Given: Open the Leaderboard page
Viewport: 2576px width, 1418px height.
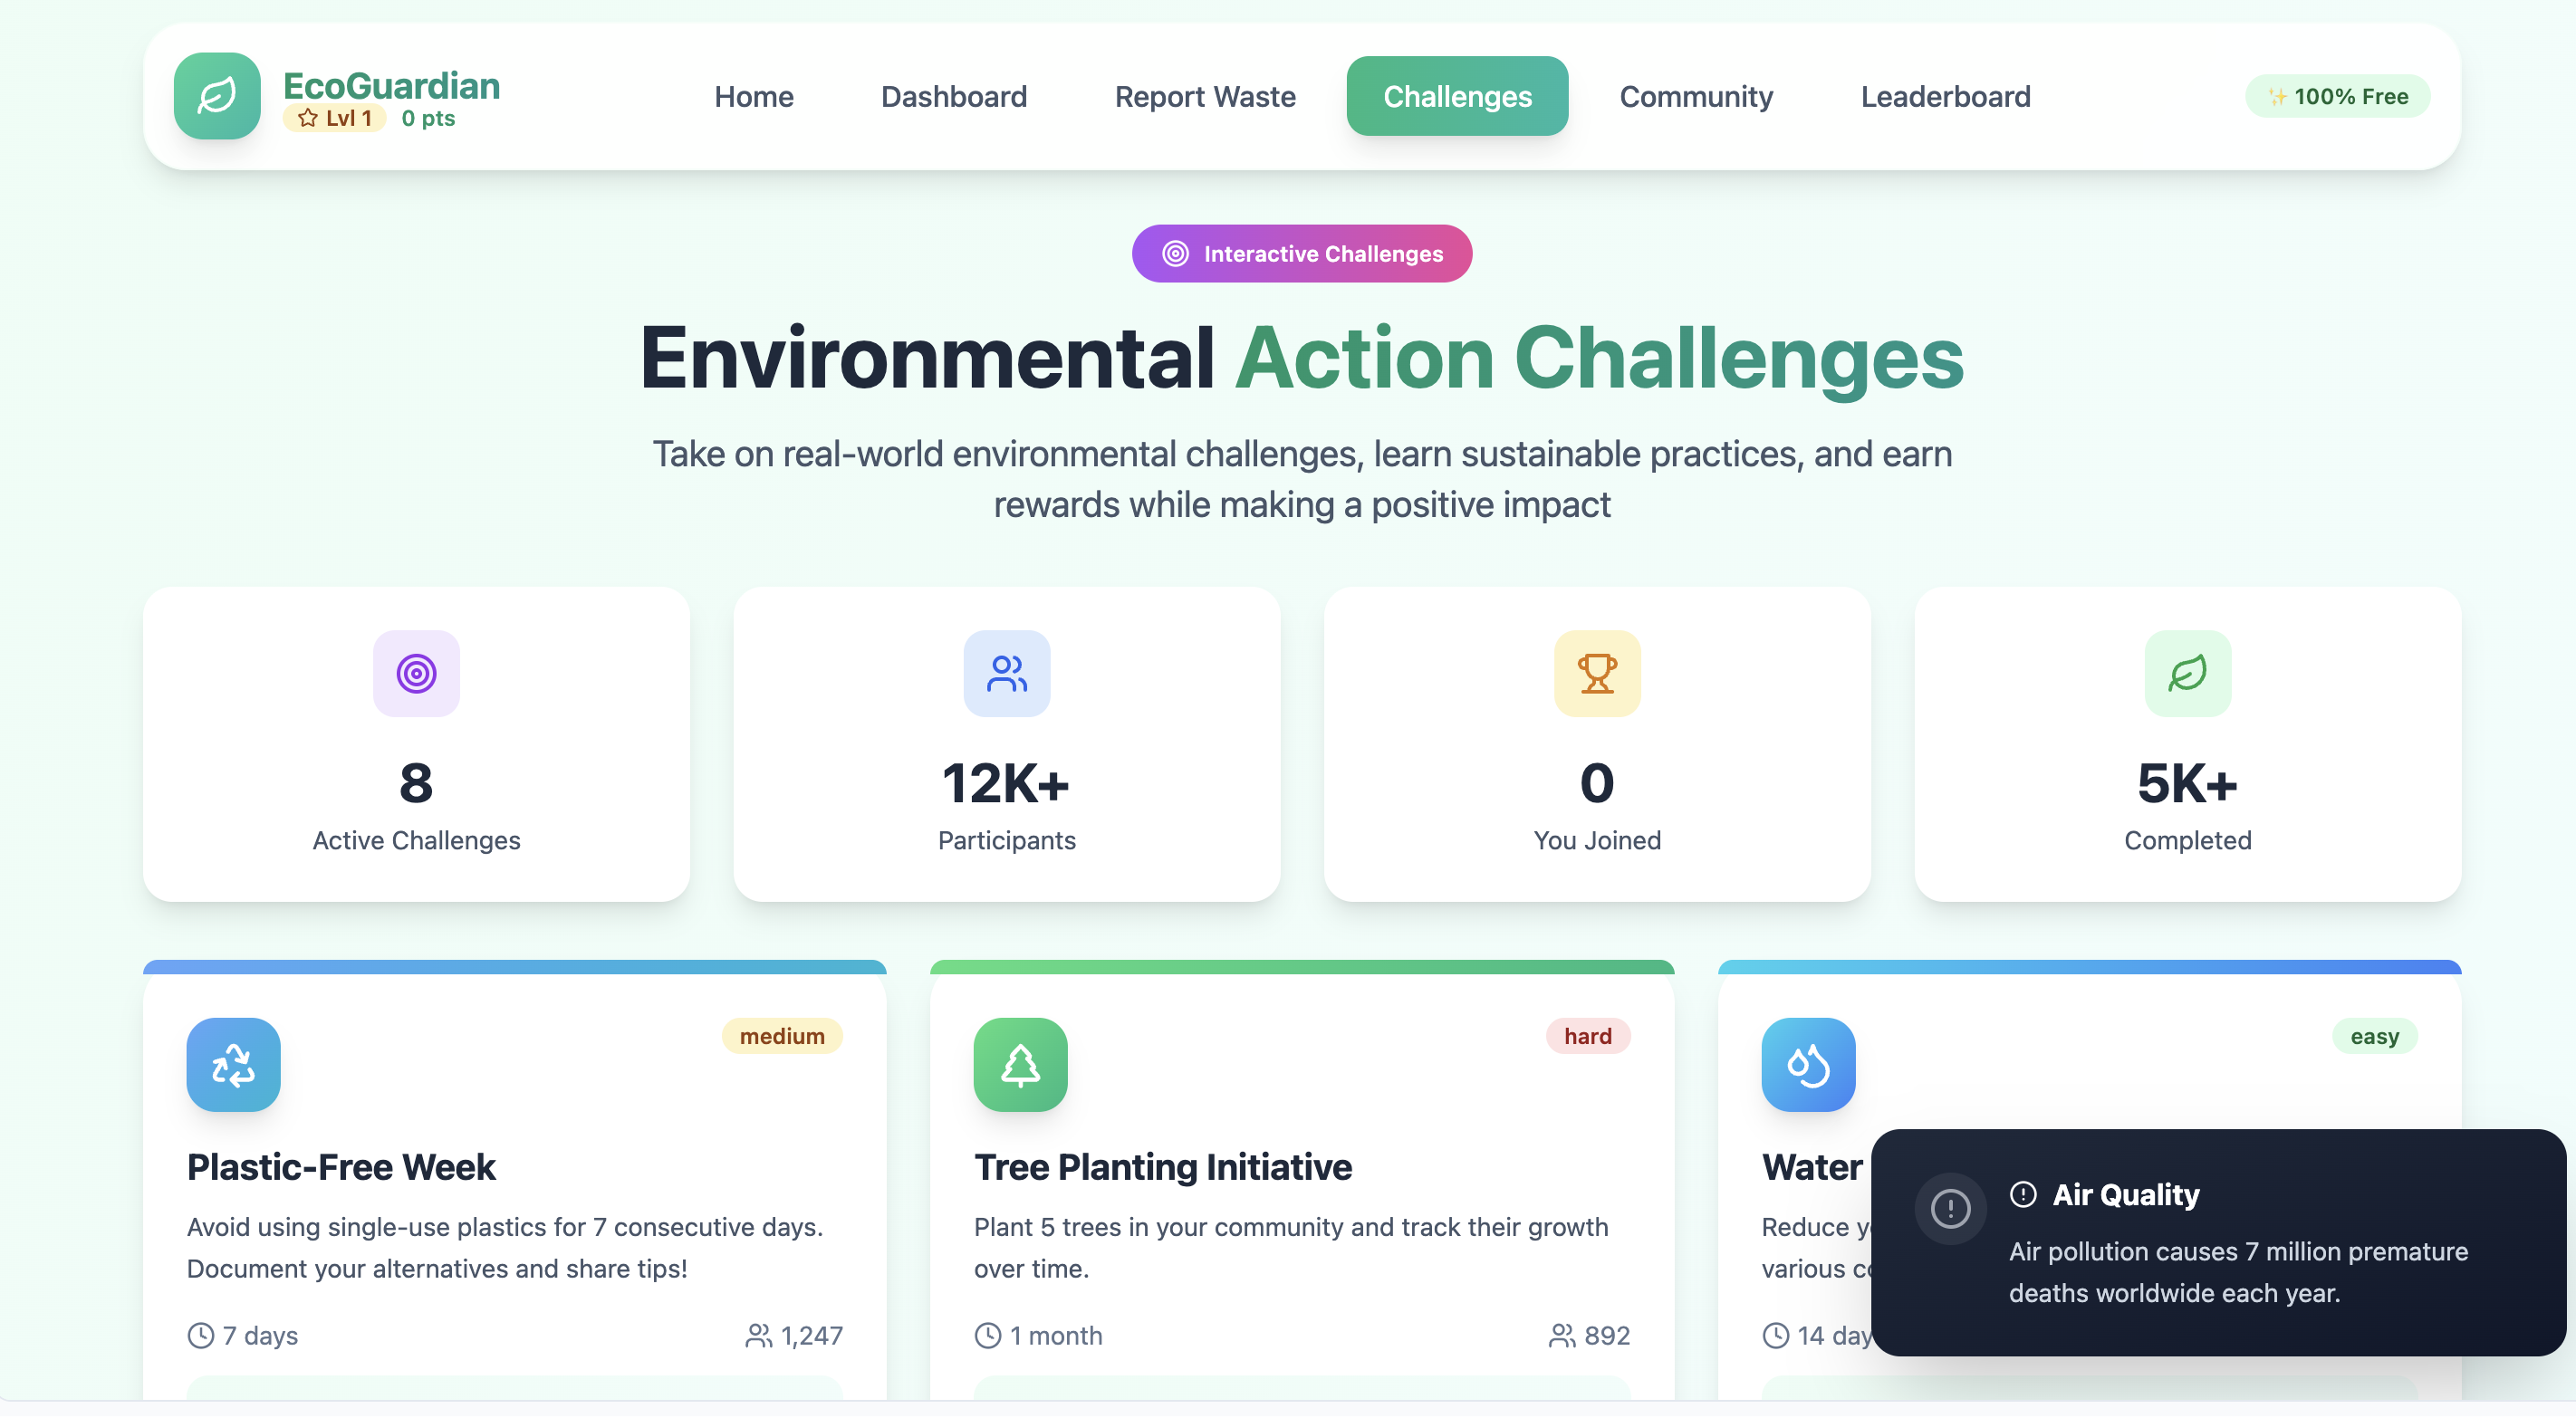Looking at the screenshot, I should click(1945, 97).
